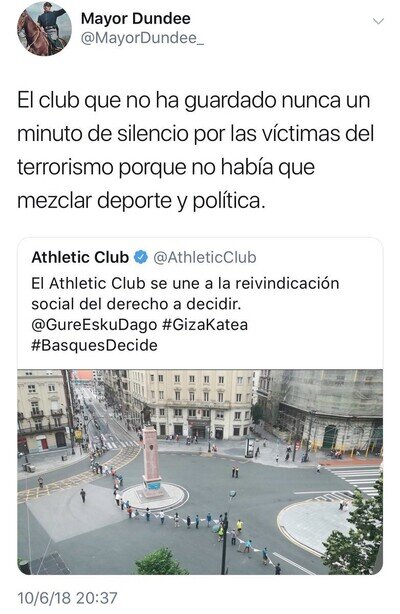400x614 pixels.
Task: Click the word 'terrorismo' in the tweet
Action: pos(65,167)
